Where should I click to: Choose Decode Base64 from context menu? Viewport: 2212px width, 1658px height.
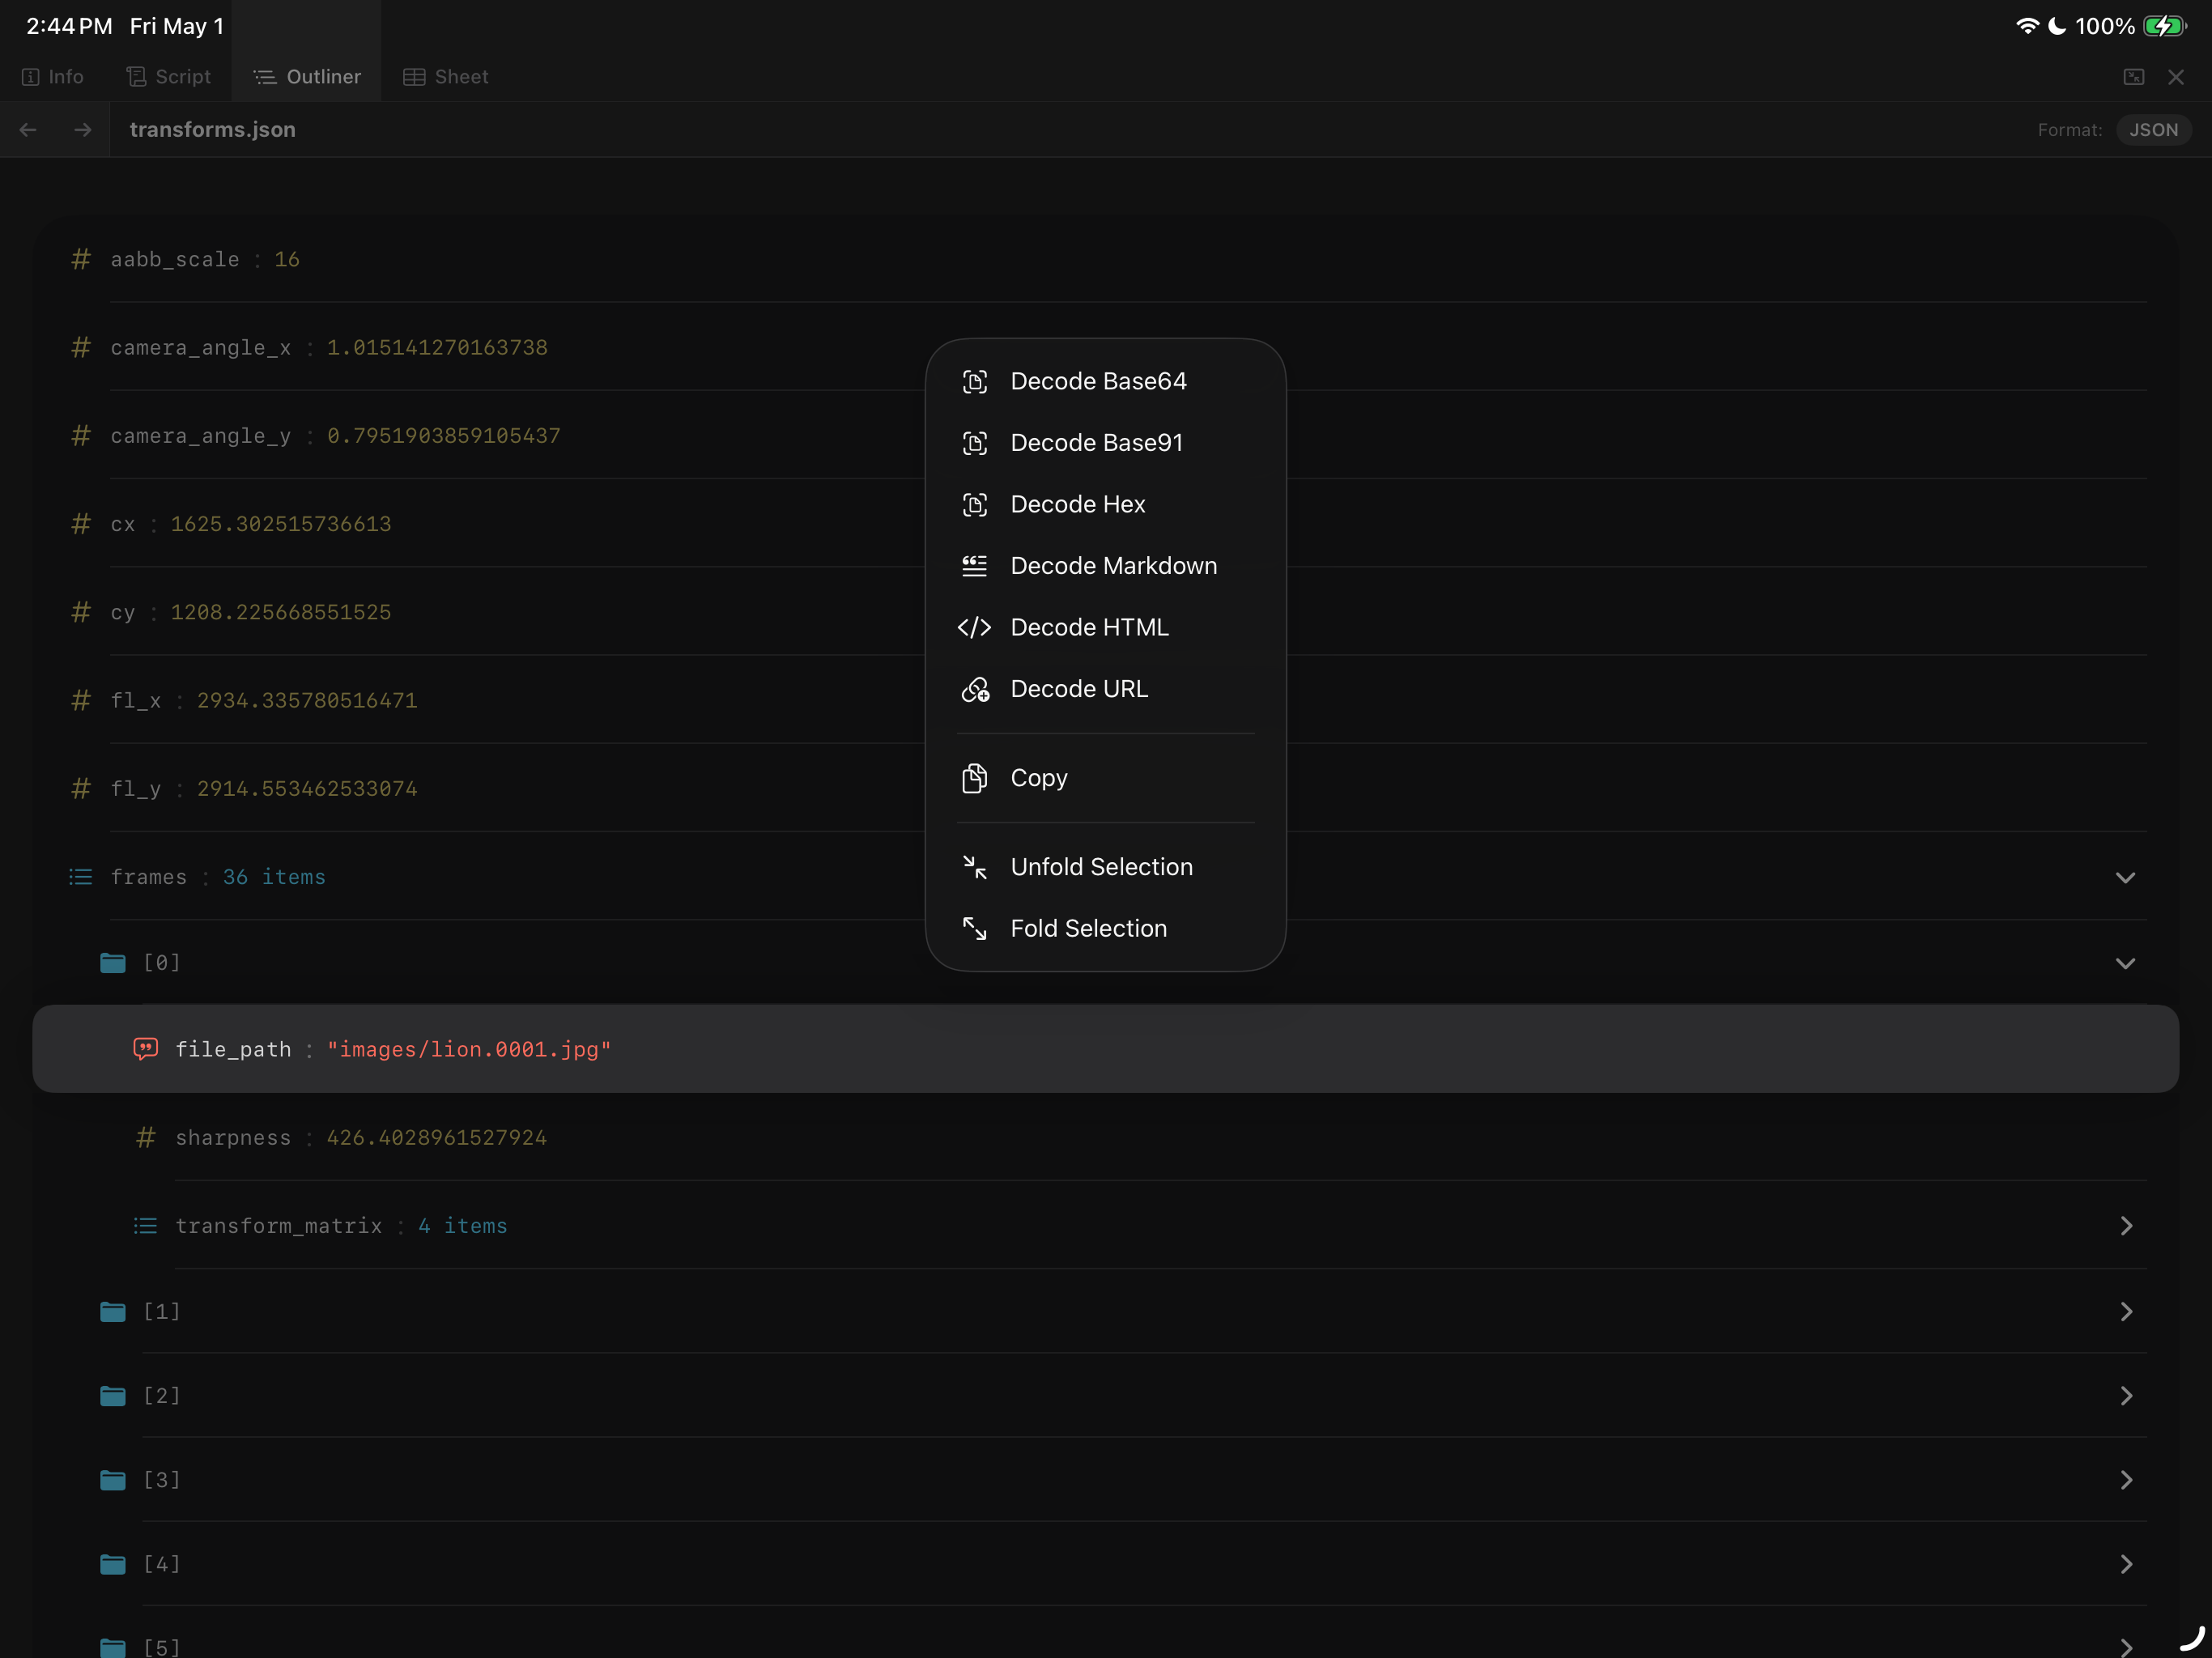[x=1105, y=381]
